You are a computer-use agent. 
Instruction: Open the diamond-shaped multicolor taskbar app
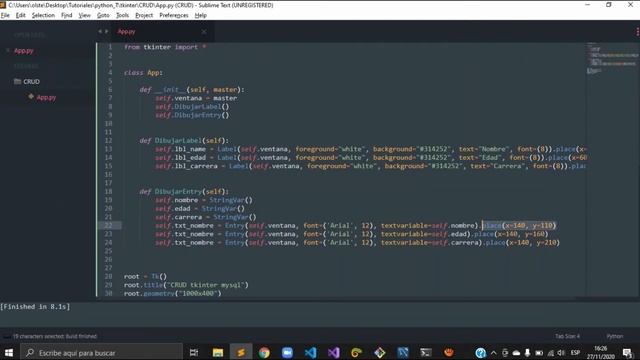click(x=380, y=352)
